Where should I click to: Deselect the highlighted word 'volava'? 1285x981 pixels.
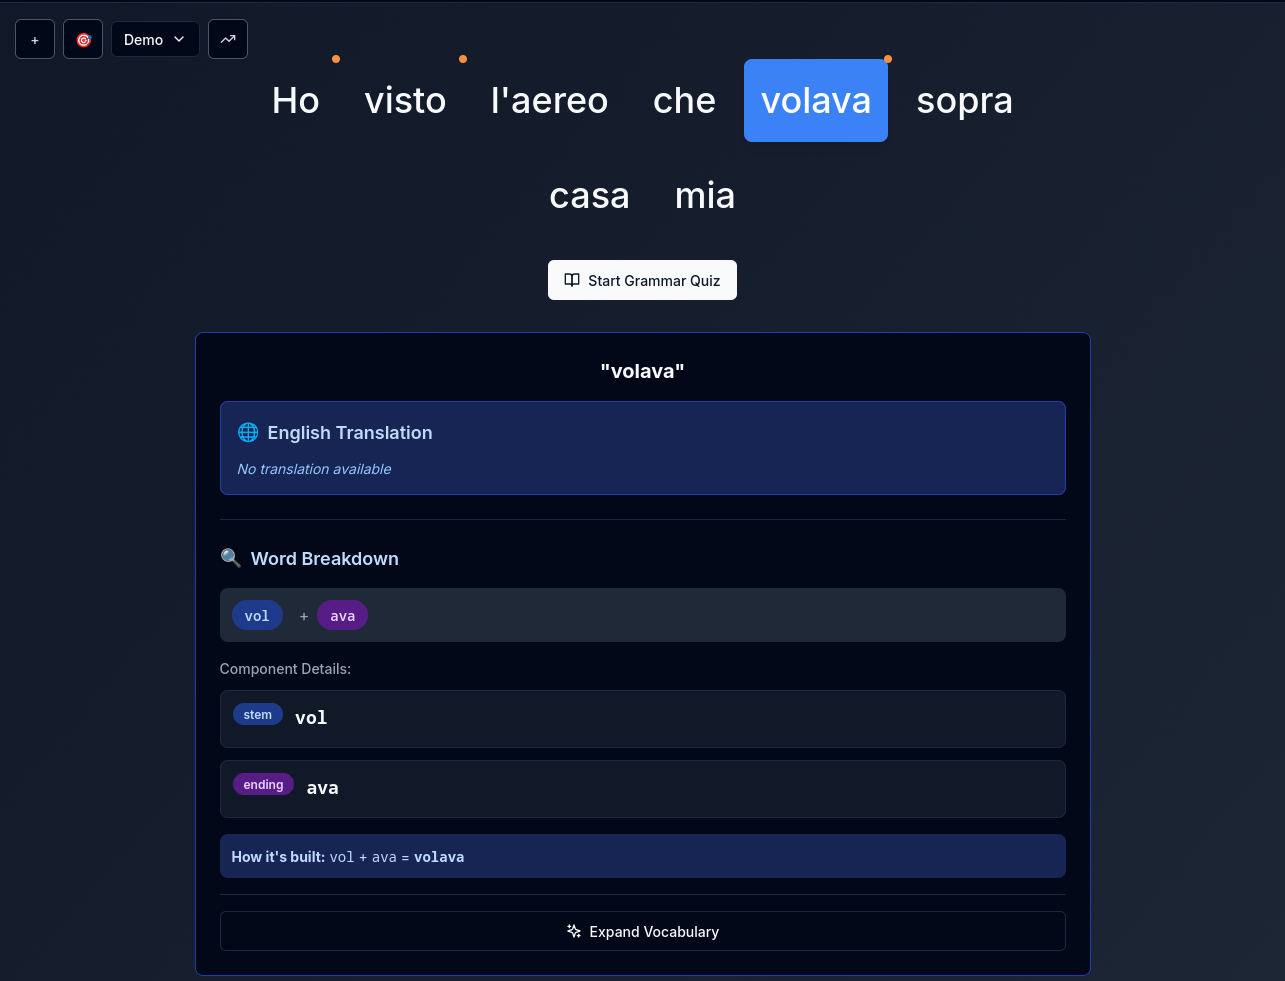[815, 100]
